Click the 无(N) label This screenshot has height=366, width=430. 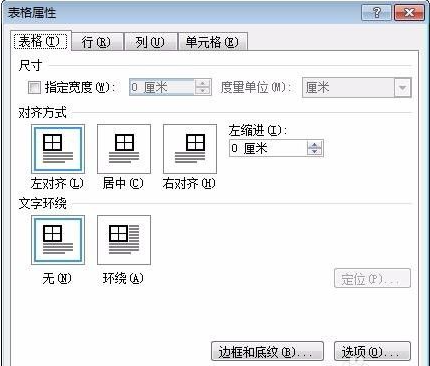coord(57,278)
